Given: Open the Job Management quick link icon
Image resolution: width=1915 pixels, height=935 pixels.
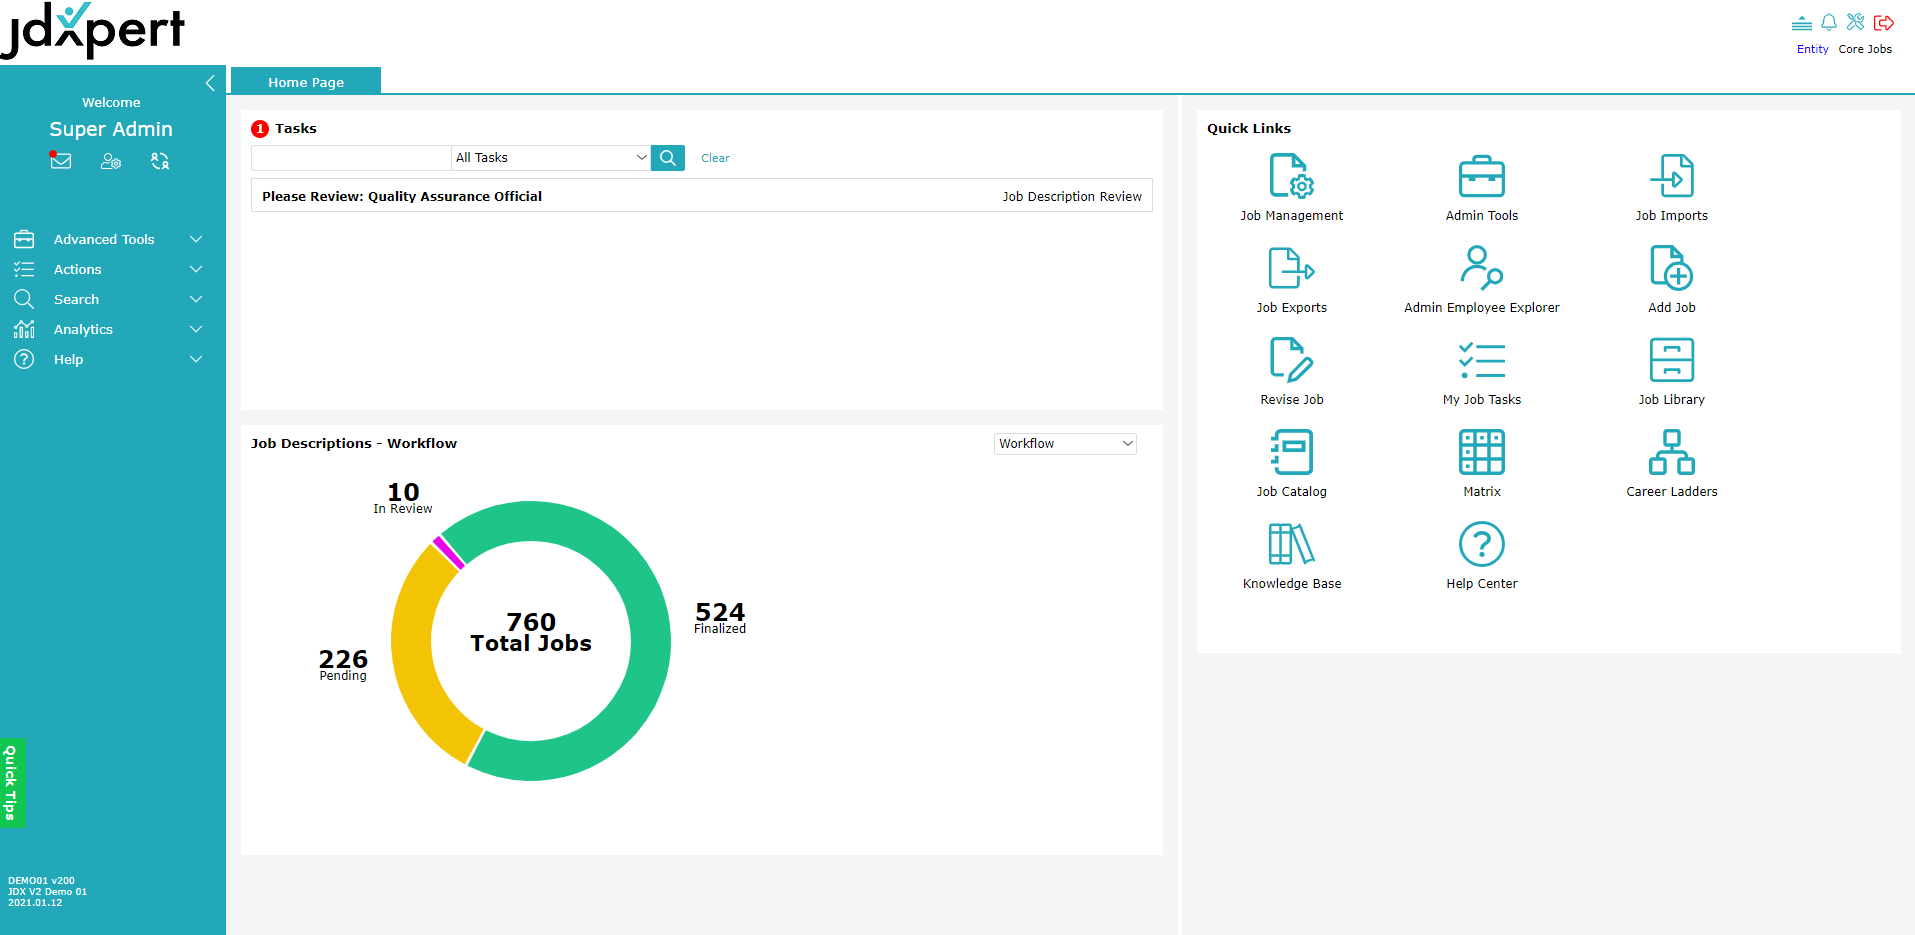Looking at the screenshot, I should tap(1291, 177).
